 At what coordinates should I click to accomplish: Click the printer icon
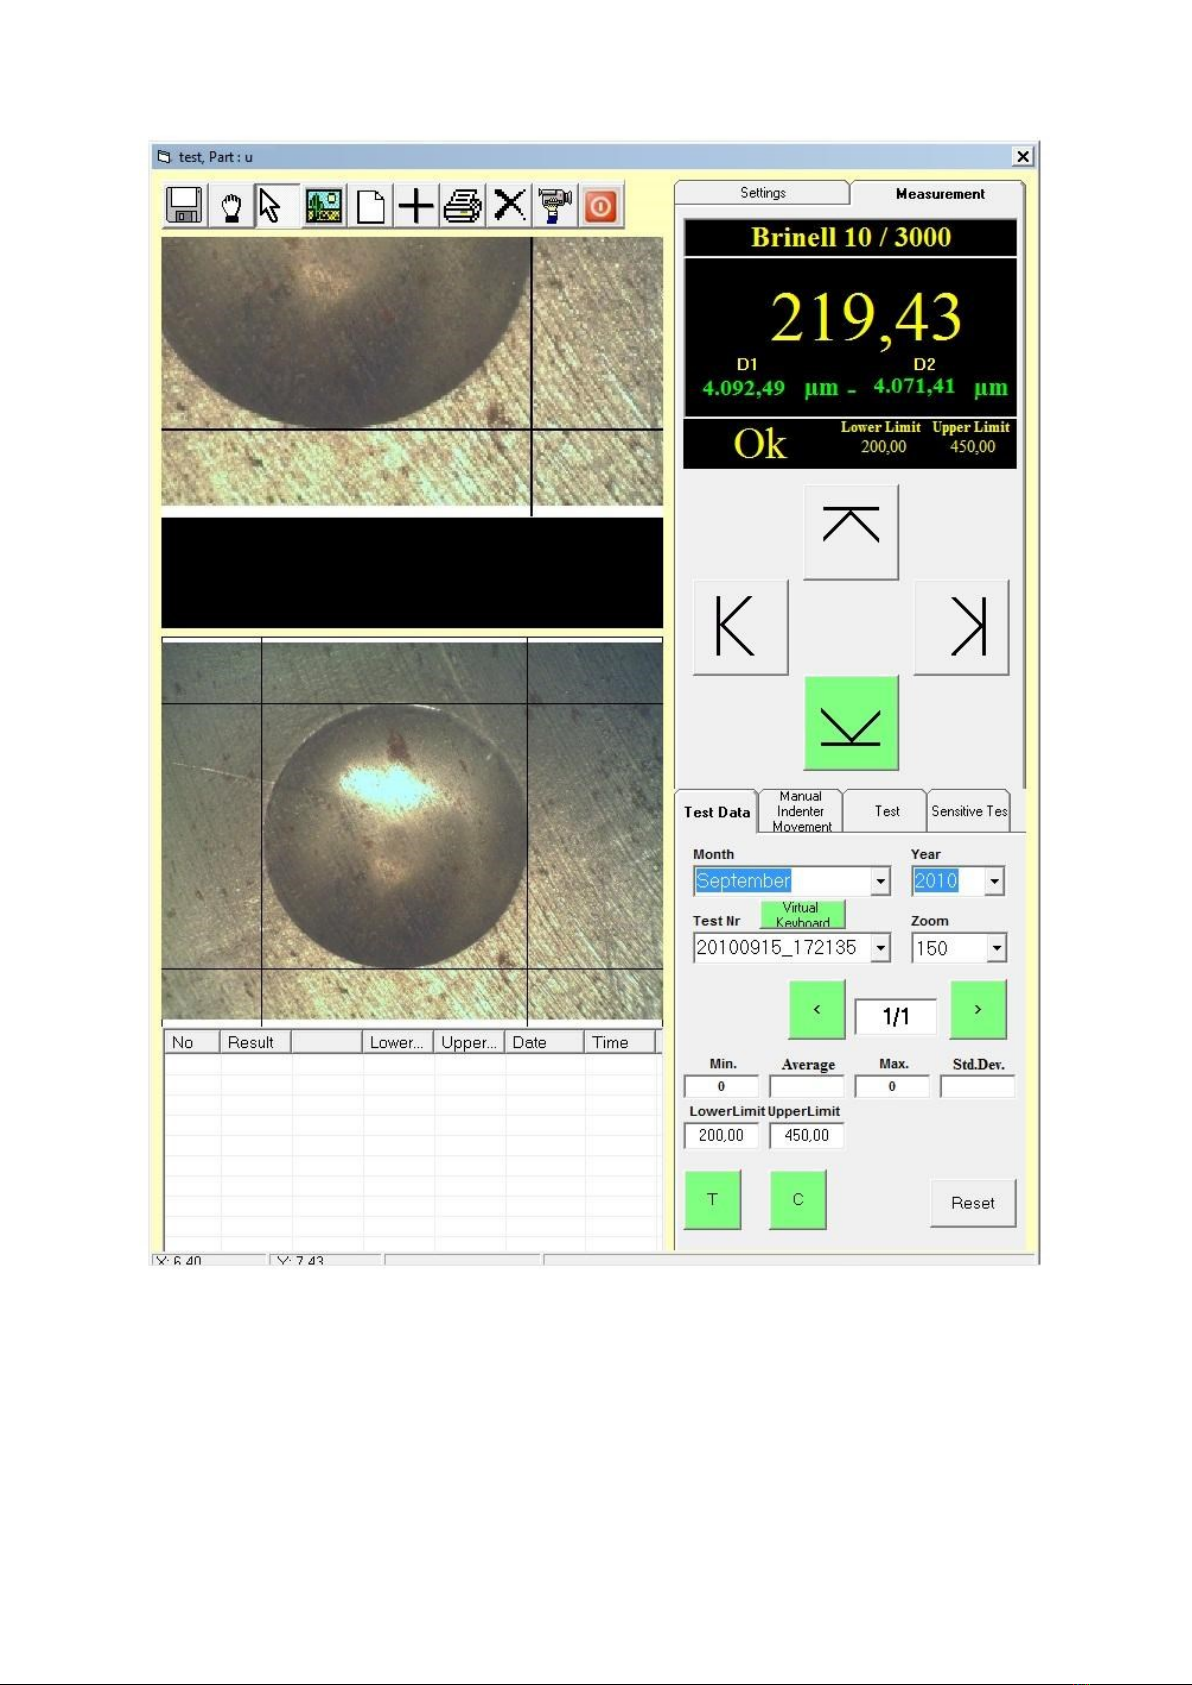[x=463, y=206]
